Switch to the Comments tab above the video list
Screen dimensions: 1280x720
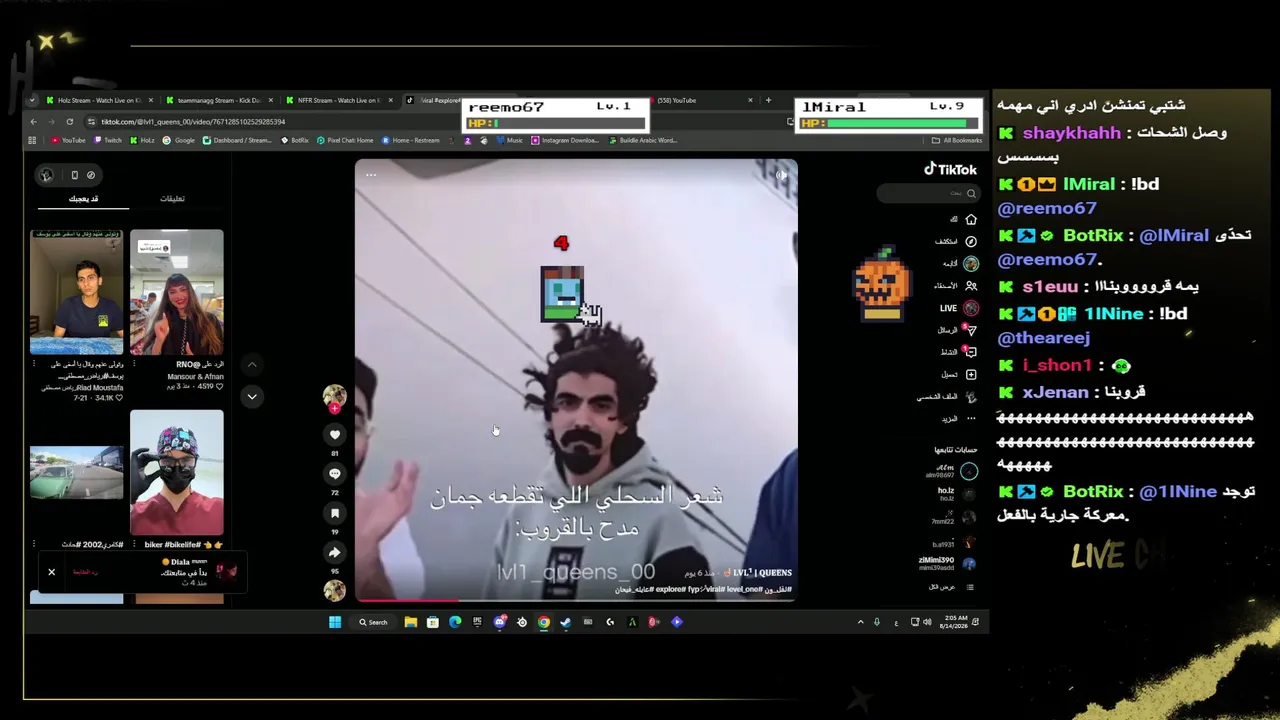pos(172,199)
